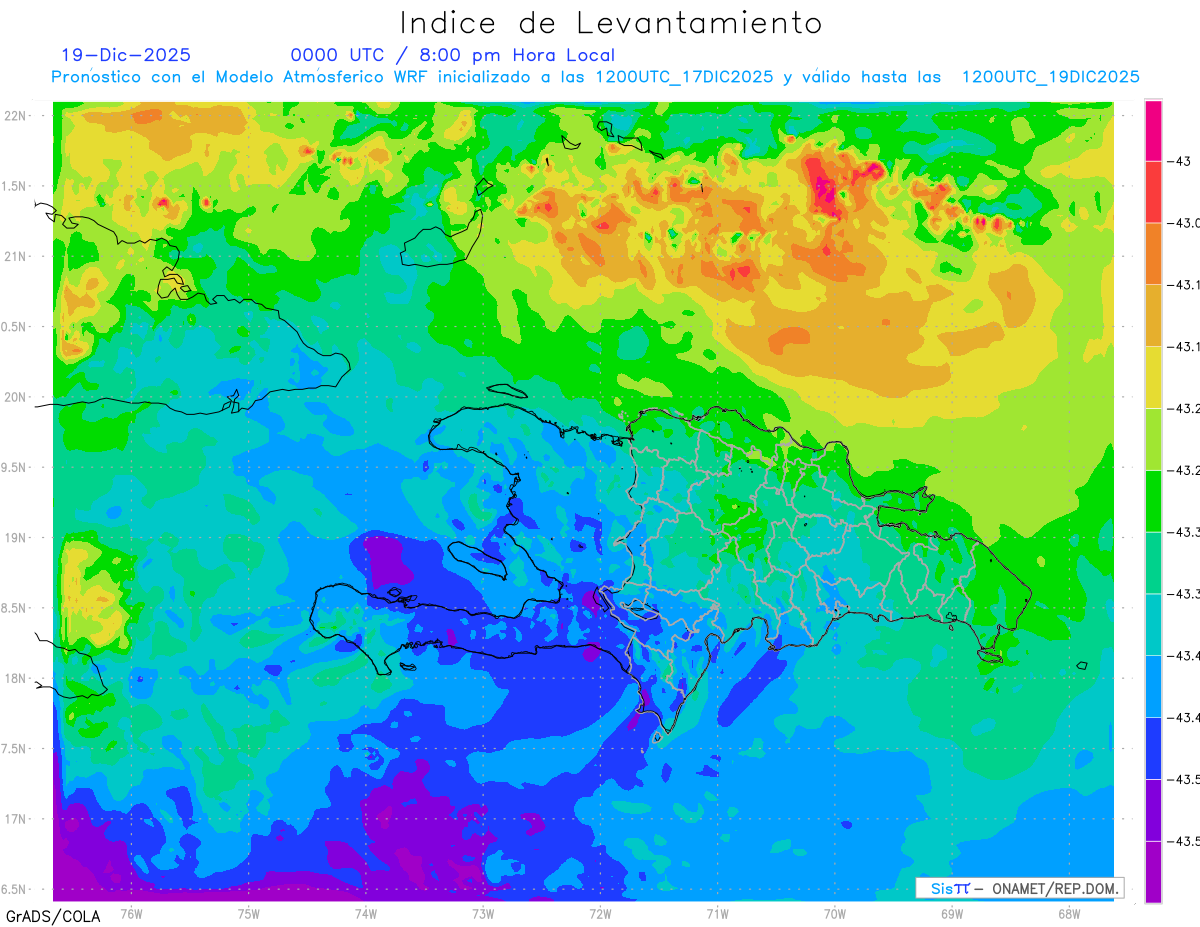This screenshot has height=927, width=1200.
Task: Pick the dark orange color bar segment
Action: point(1153,253)
